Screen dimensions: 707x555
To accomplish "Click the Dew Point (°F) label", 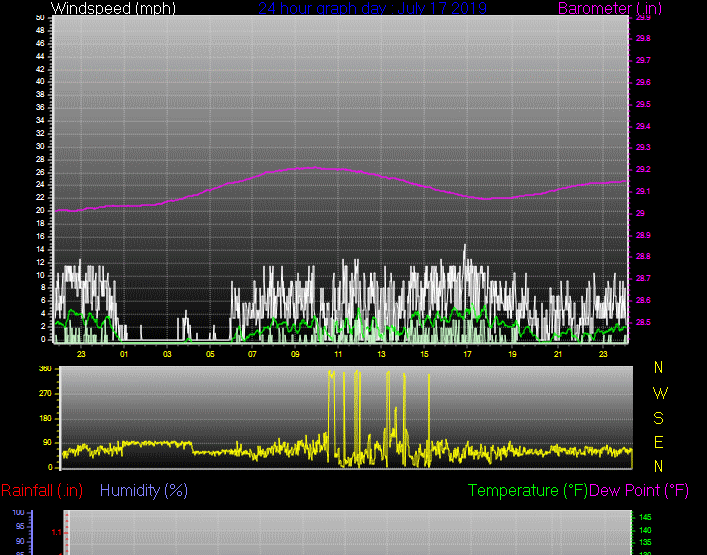I will (639, 490).
